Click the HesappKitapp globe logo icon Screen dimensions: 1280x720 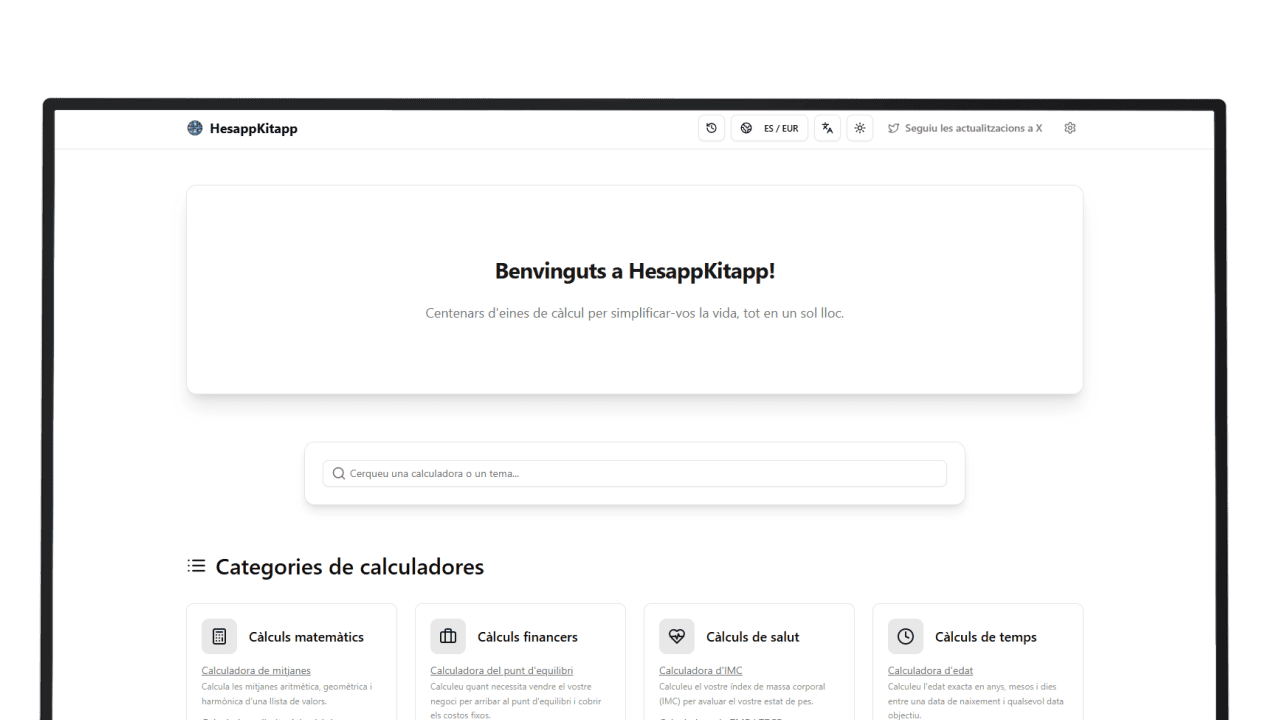click(195, 128)
